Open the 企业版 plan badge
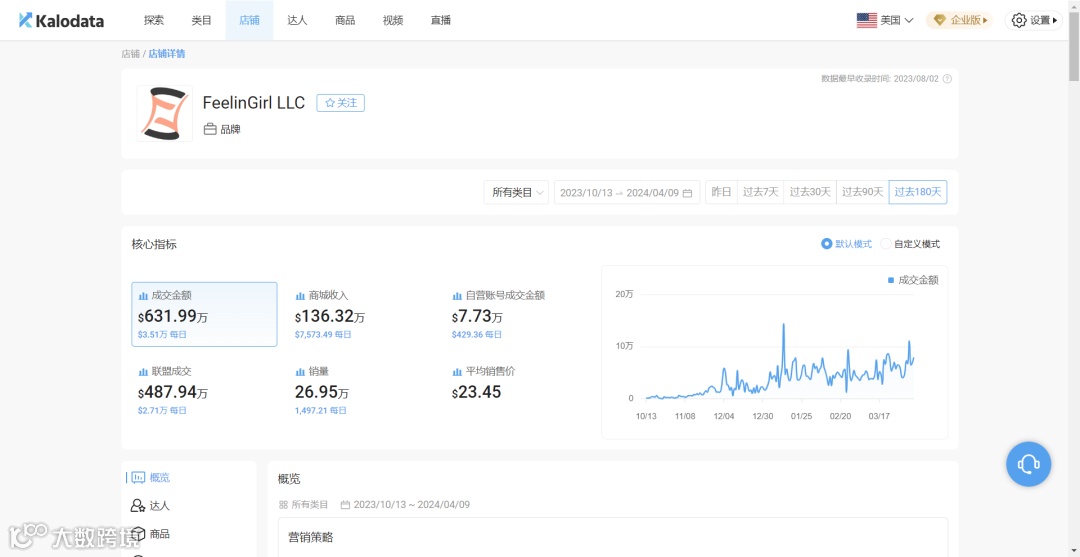 961,21
